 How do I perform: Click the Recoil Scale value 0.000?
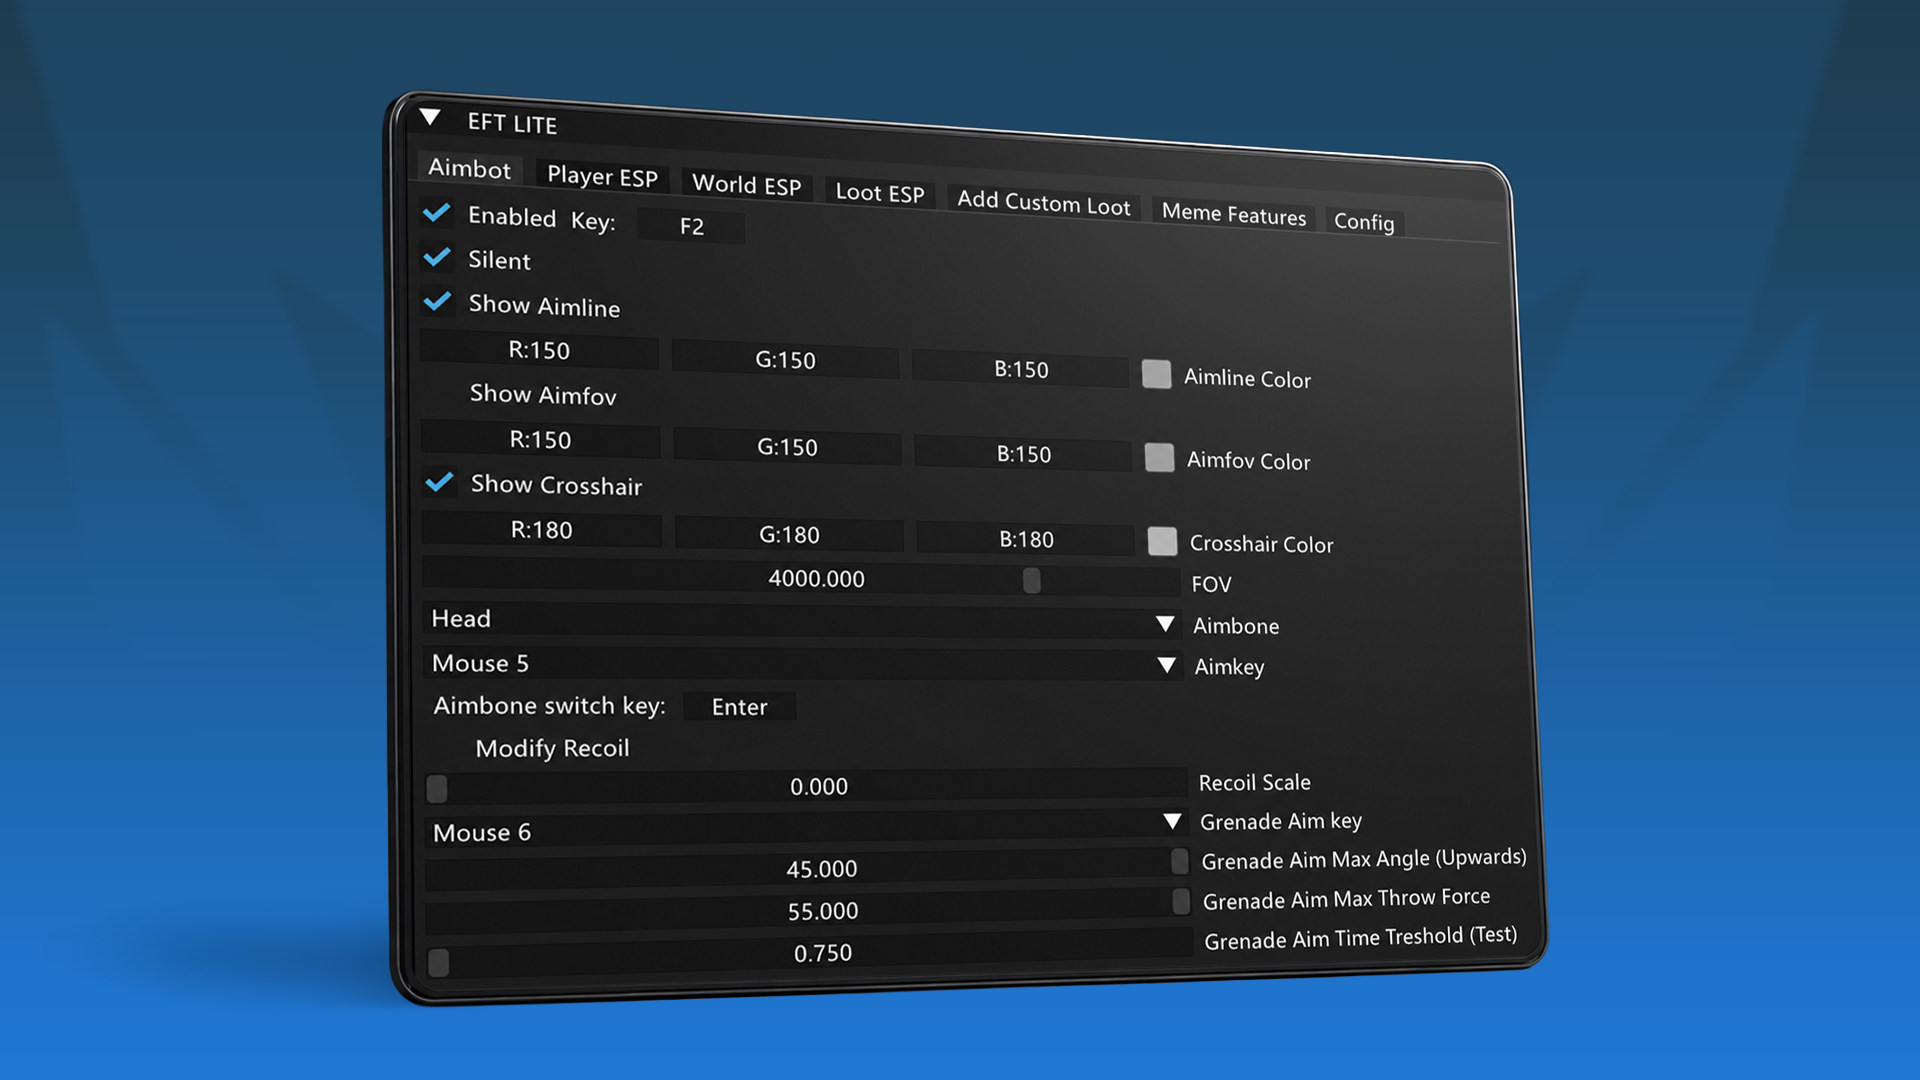[x=819, y=787]
